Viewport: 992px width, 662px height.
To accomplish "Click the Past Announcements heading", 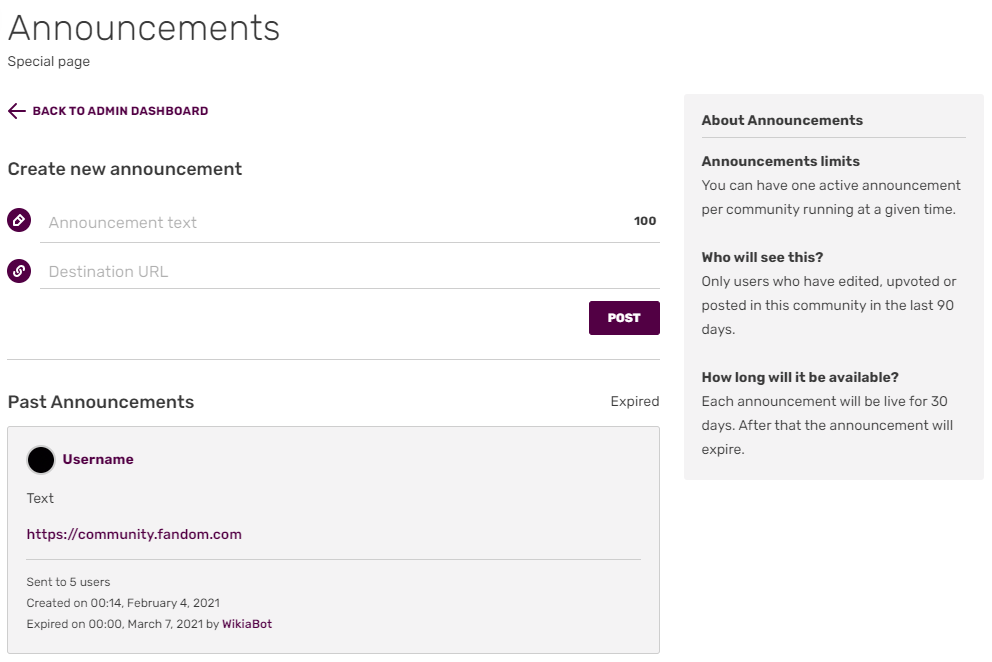I will 101,402.
